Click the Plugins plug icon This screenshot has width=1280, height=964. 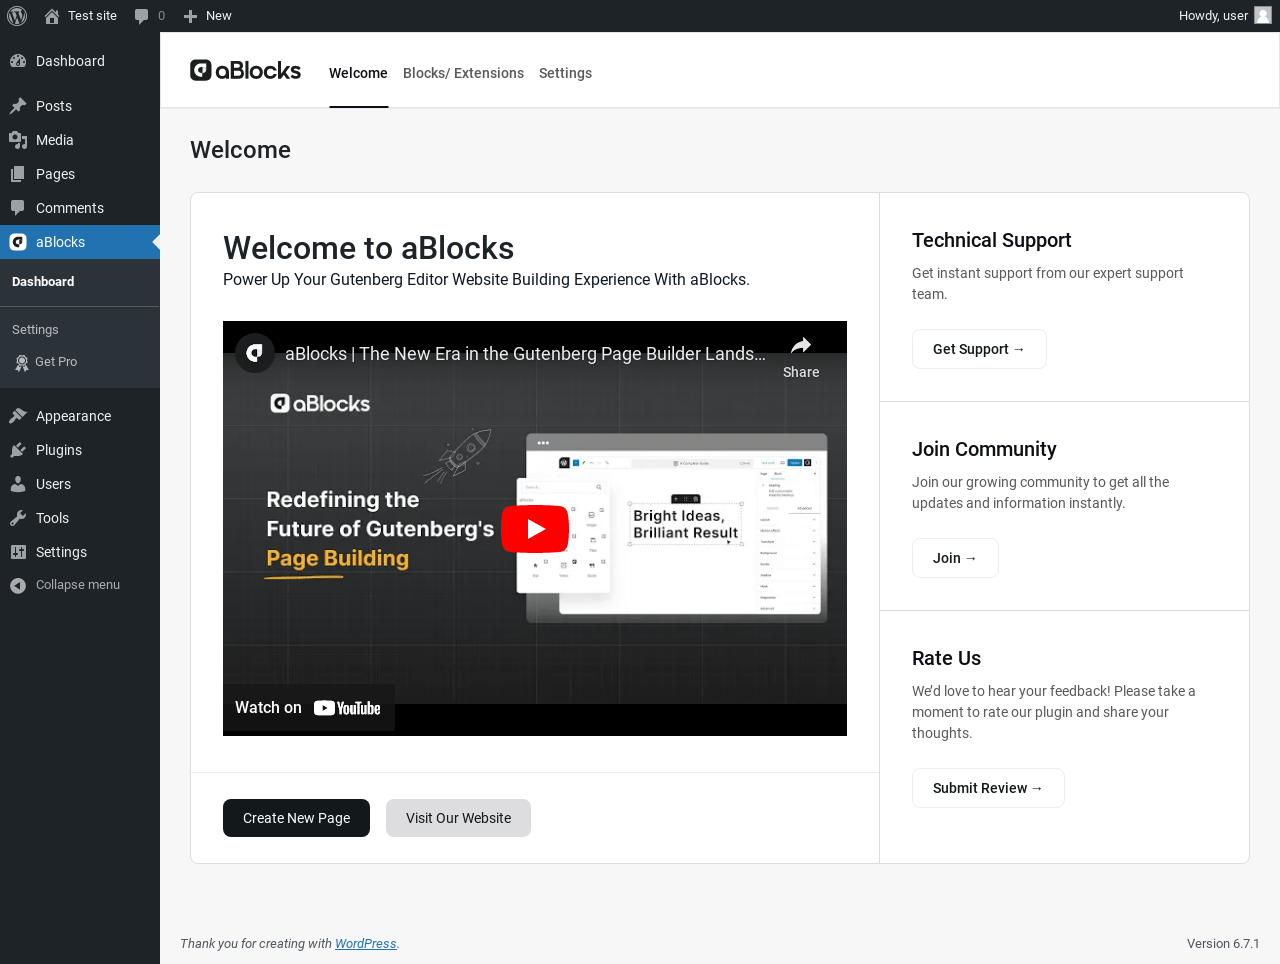pyautogui.click(x=18, y=450)
